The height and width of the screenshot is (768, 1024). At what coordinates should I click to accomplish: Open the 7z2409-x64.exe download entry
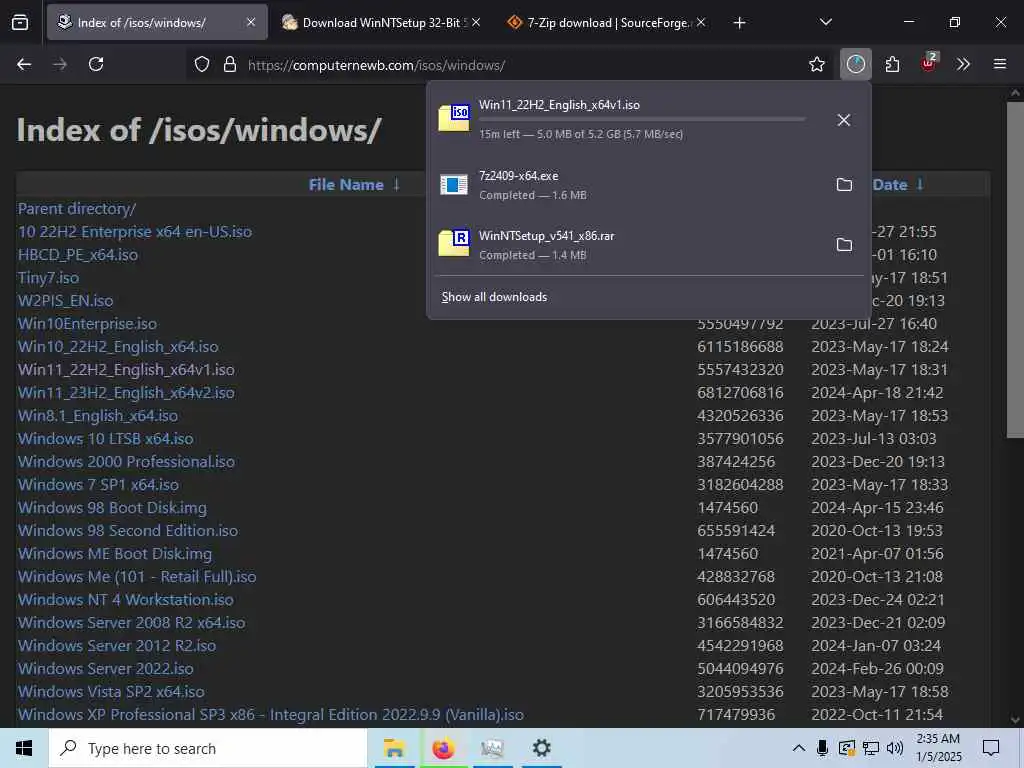click(x=627, y=185)
